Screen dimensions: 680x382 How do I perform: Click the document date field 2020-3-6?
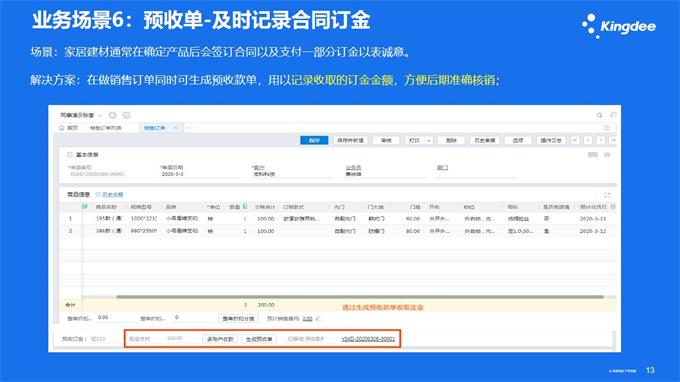coord(201,174)
